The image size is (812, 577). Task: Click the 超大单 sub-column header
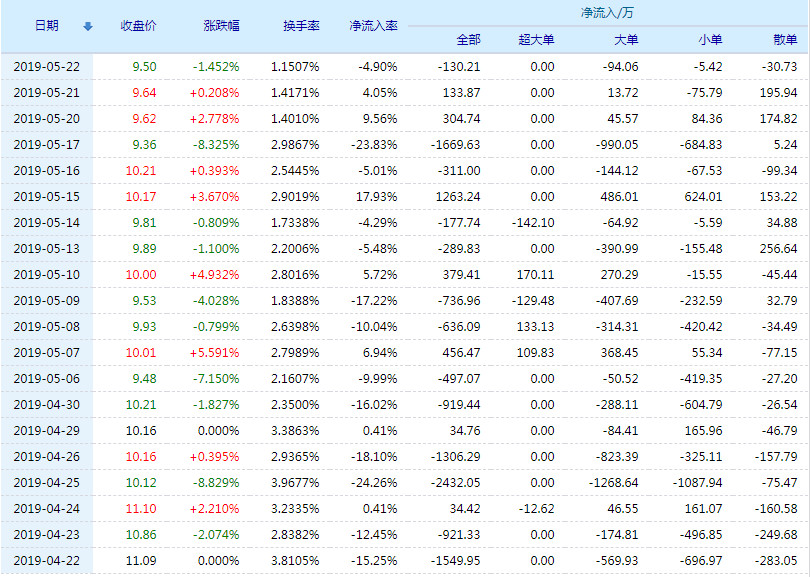point(537,40)
